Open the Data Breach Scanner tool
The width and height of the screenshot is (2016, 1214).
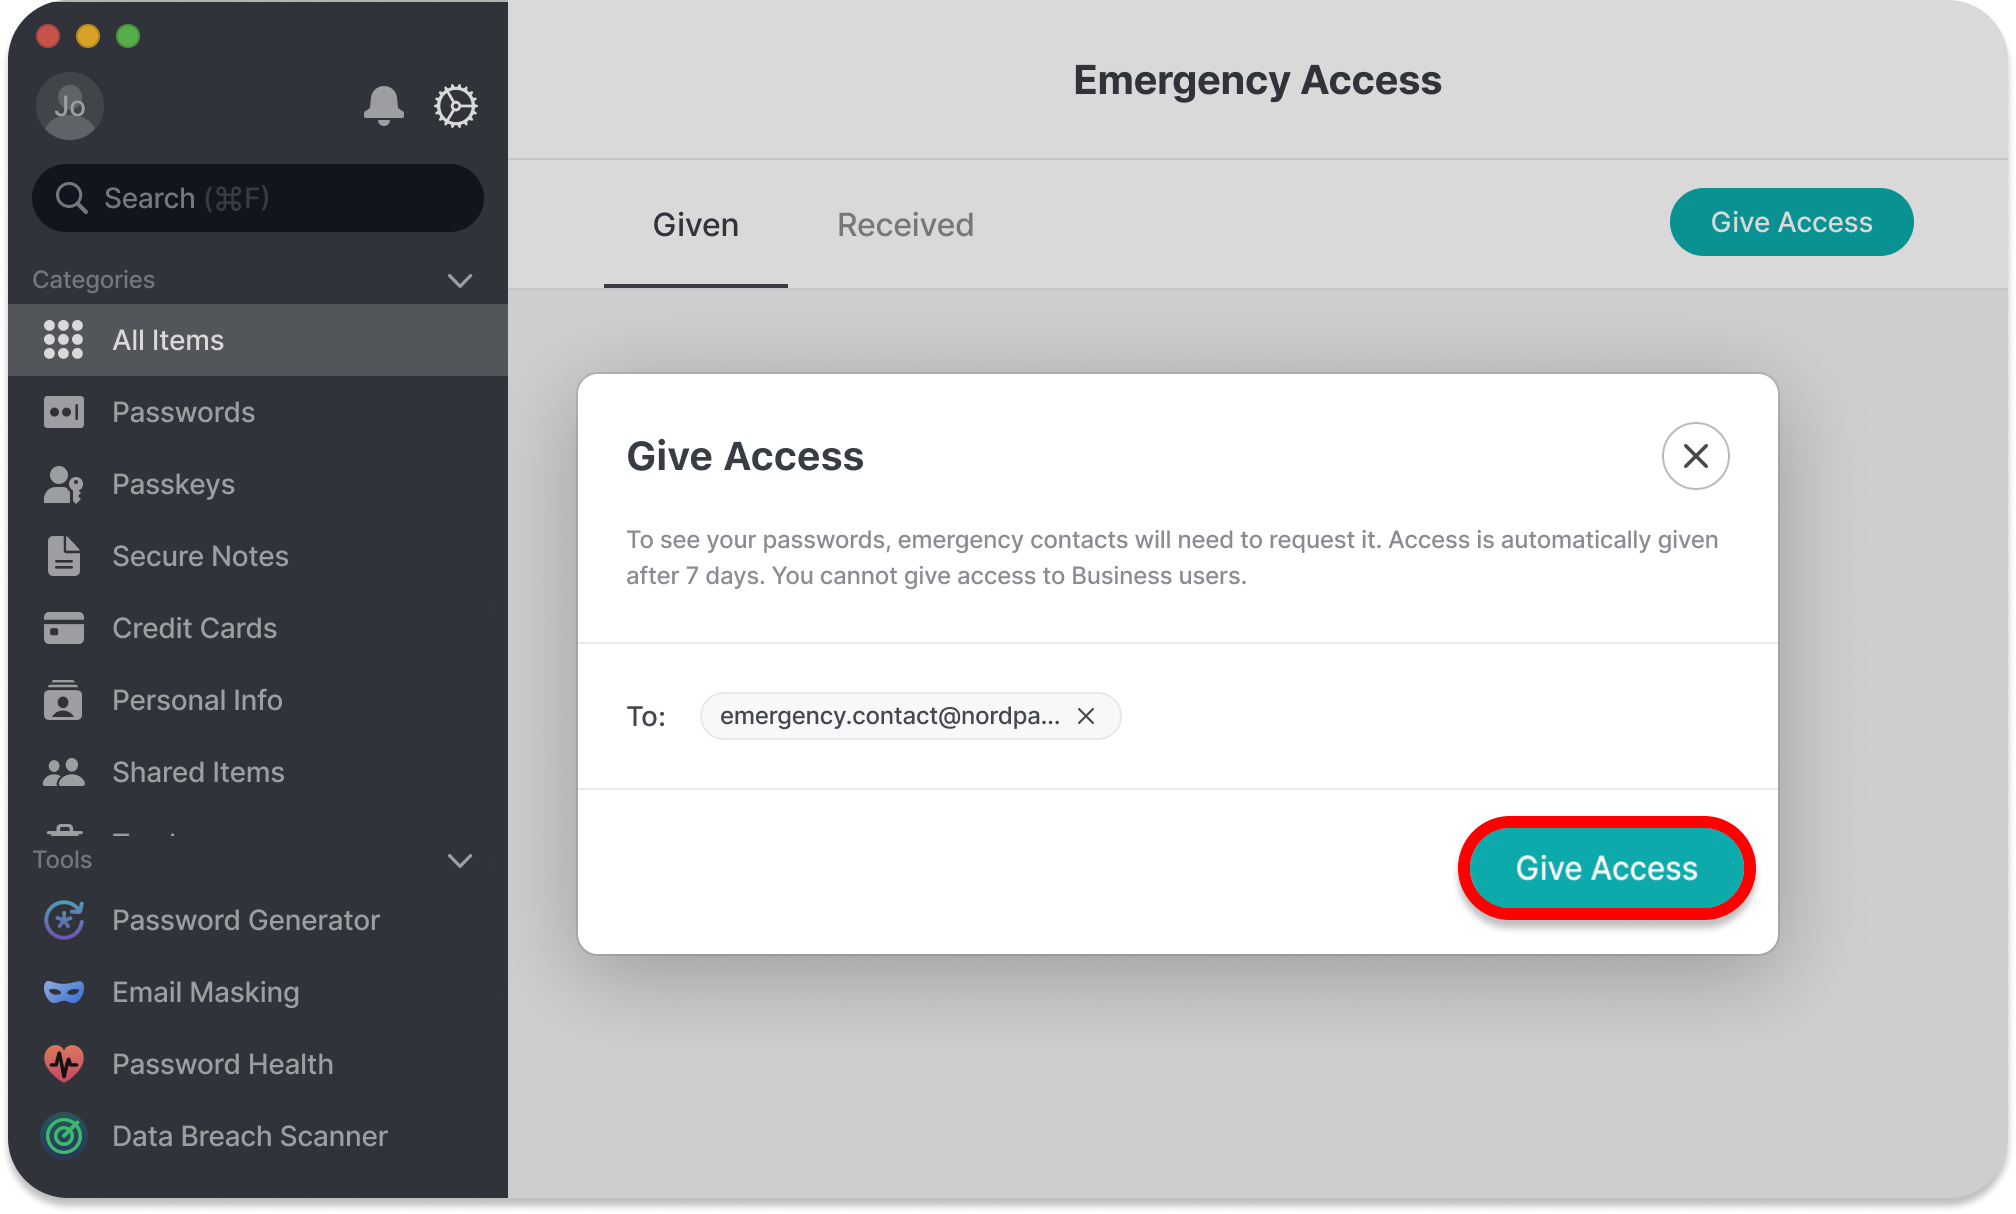pos(250,1136)
